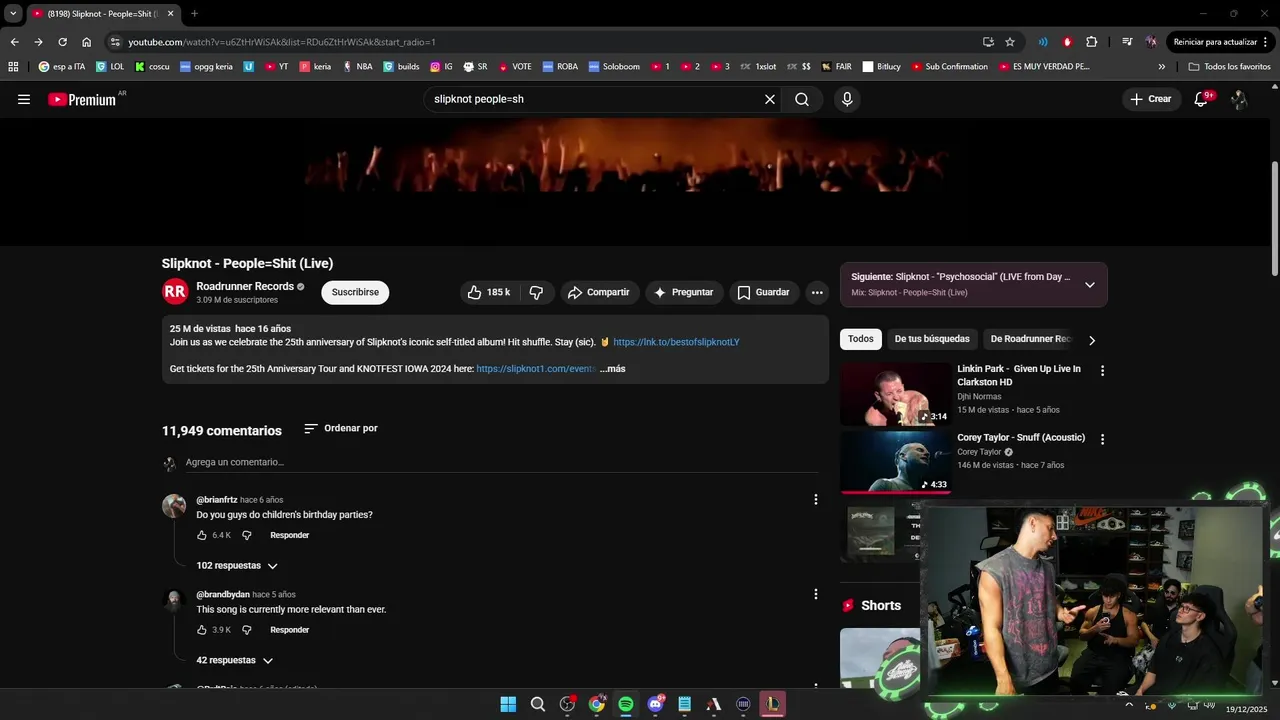1280x720 pixels.
Task: Expand 102 respuestas replies
Action: pyautogui.click(x=237, y=566)
